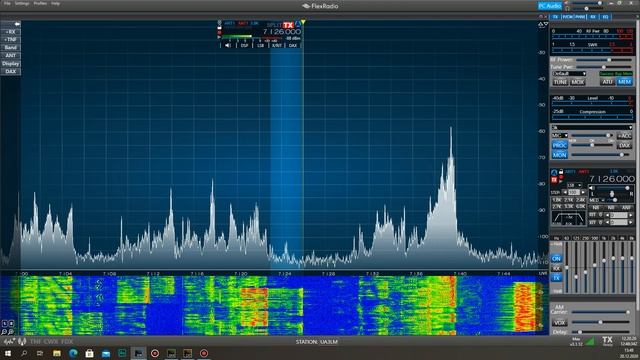Expand the Display settings menu
The height and width of the screenshot is (360, 640).
11,64
